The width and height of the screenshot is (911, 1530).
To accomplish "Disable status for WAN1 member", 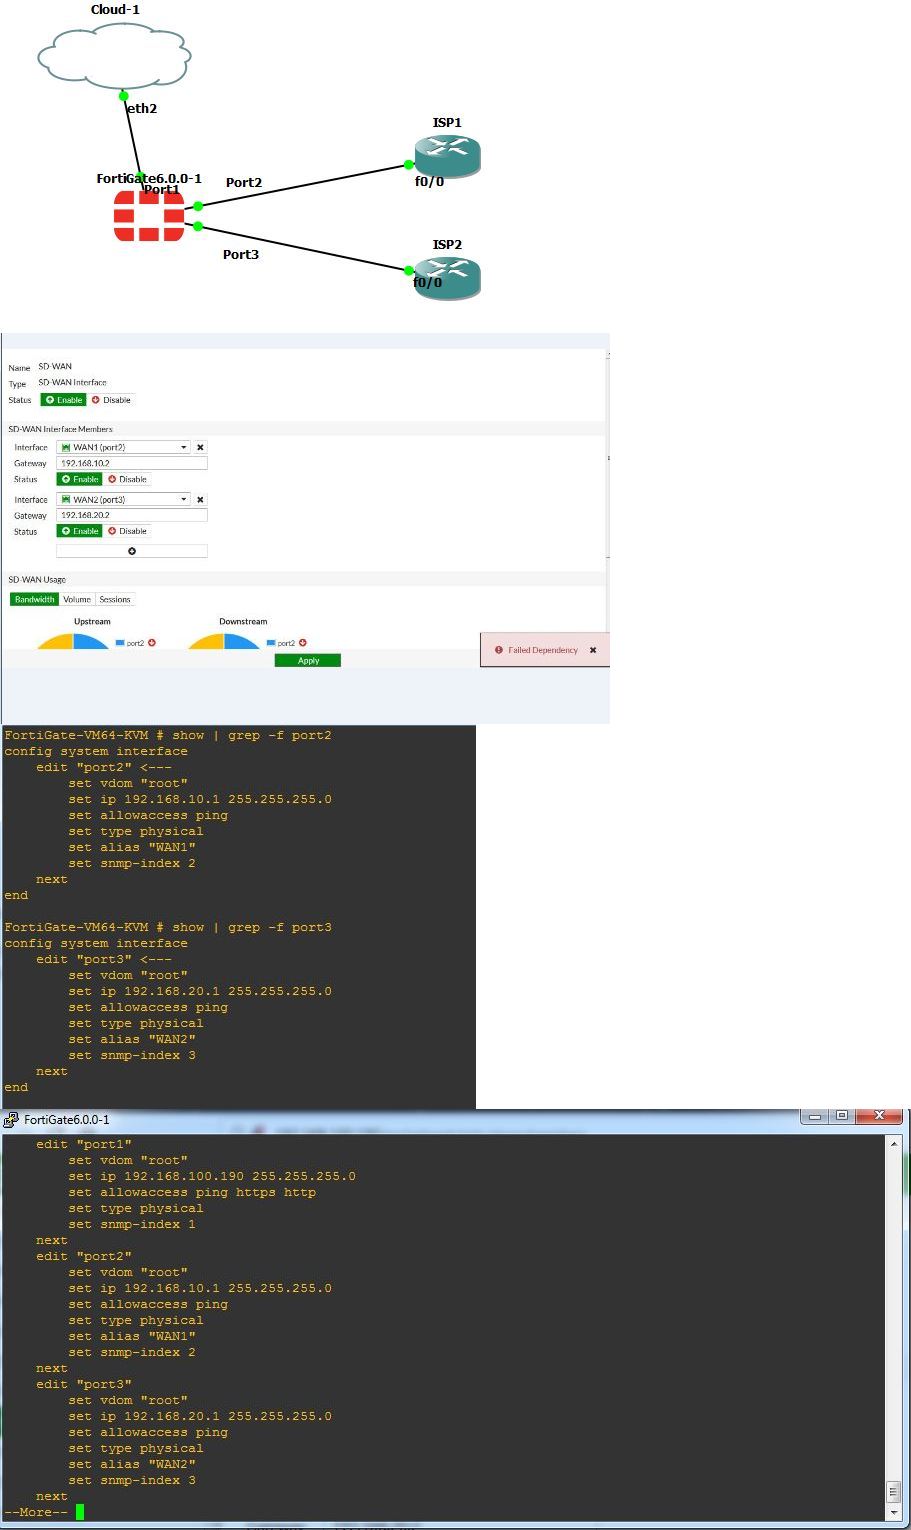I will coord(127,479).
